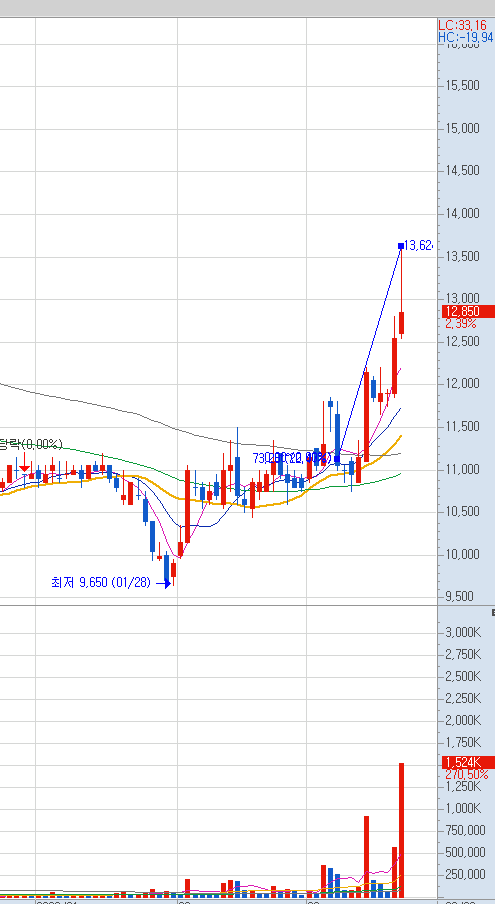This screenshot has width=495, height=904.
Task: Click the HC:-19,94 indicator text
Action: coord(466,37)
